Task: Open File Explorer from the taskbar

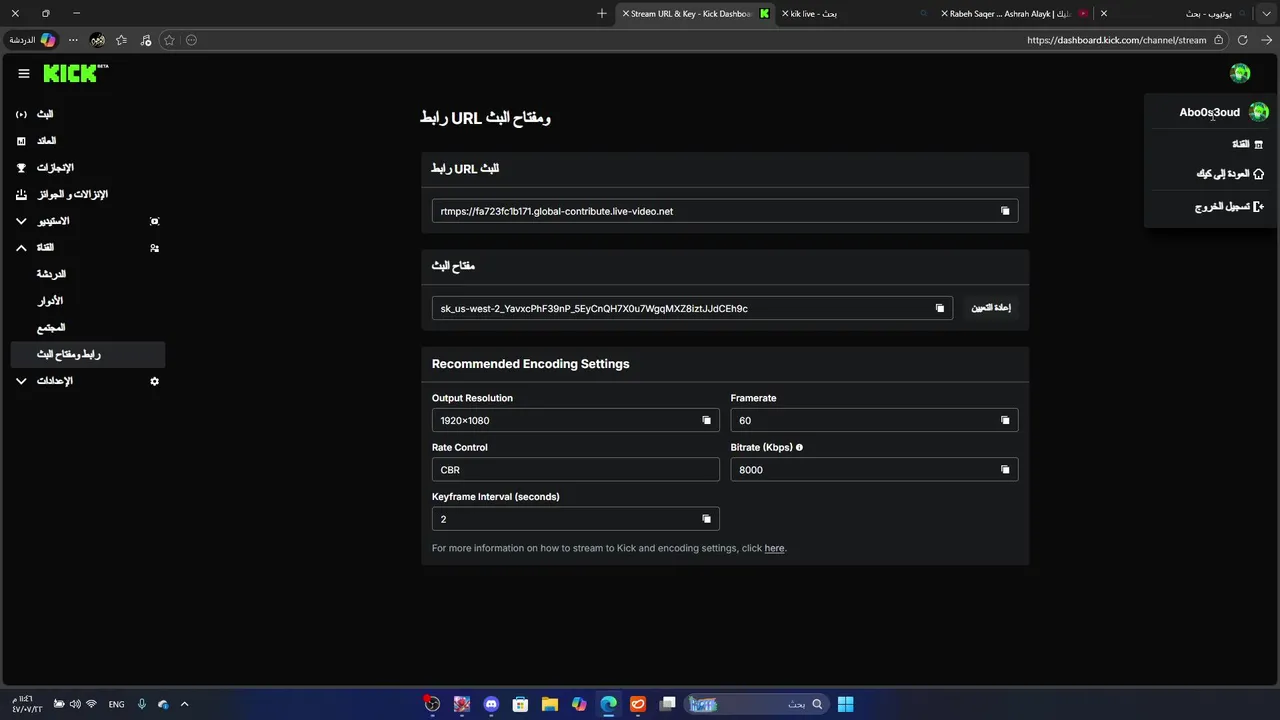Action: click(550, 704)
